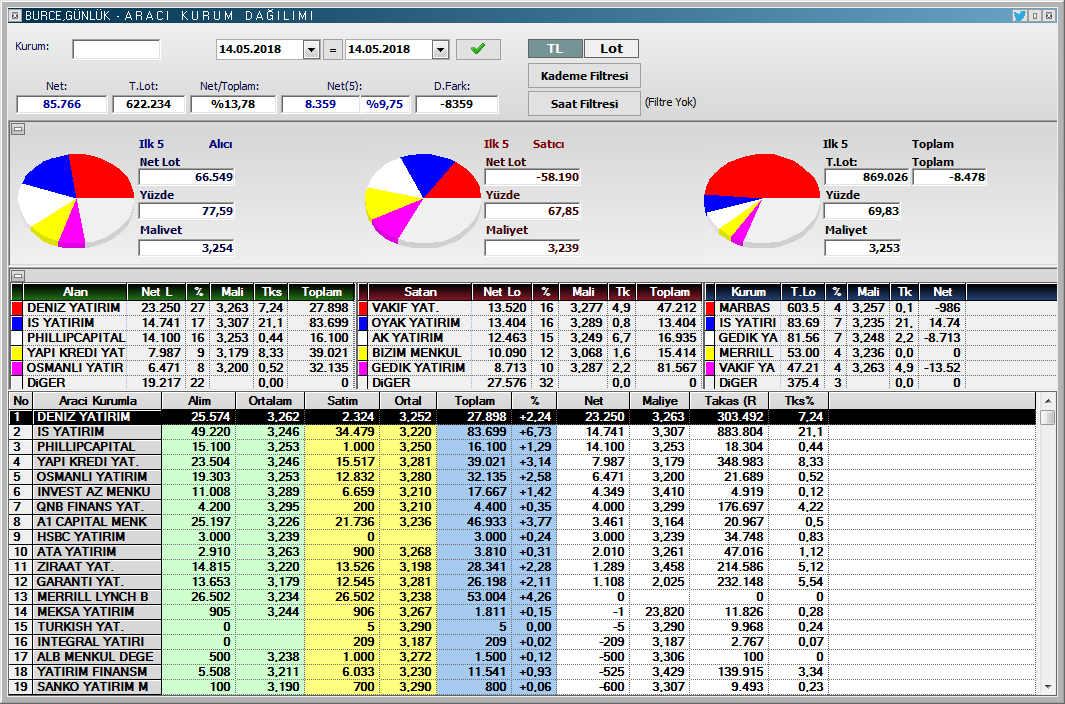Click AK YATIRIM in the Satan table

point(407,338)
